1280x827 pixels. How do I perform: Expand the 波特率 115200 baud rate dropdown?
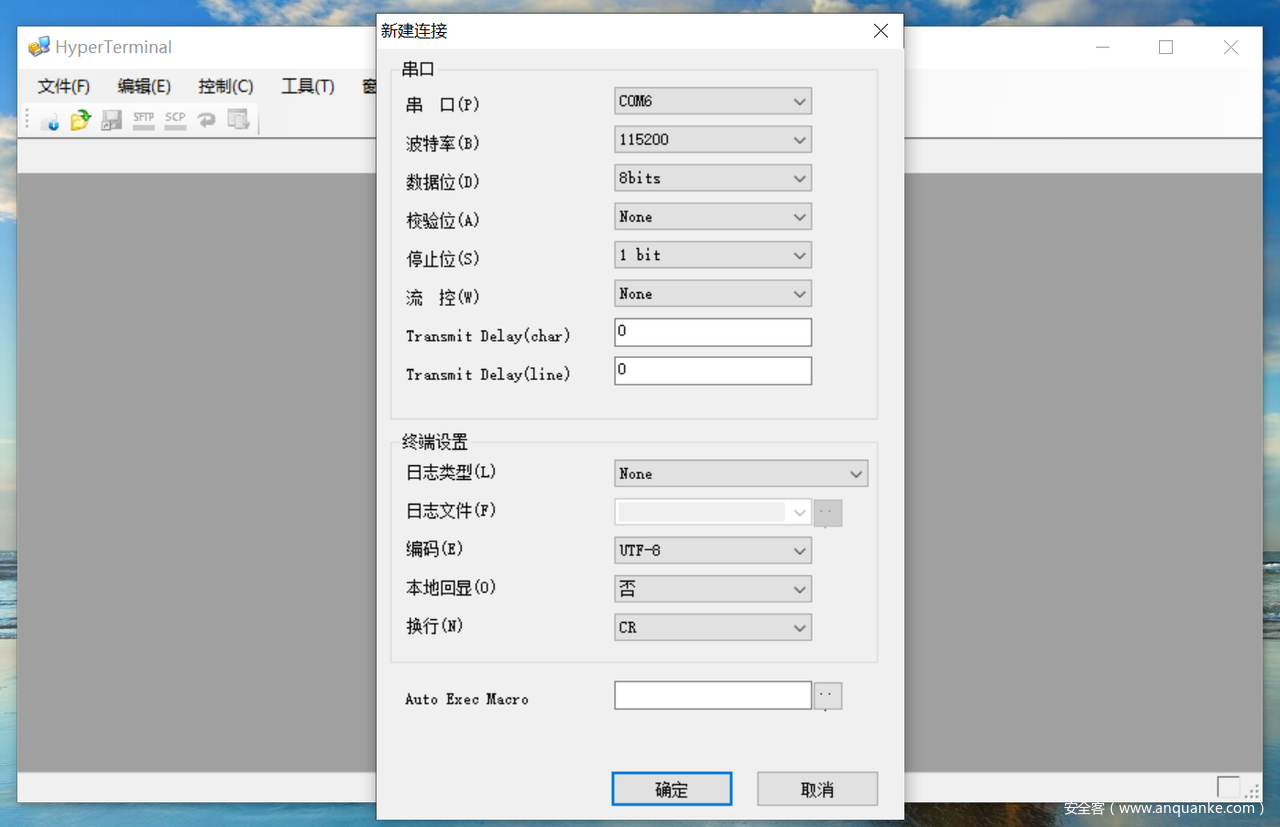tap(712, 140)
